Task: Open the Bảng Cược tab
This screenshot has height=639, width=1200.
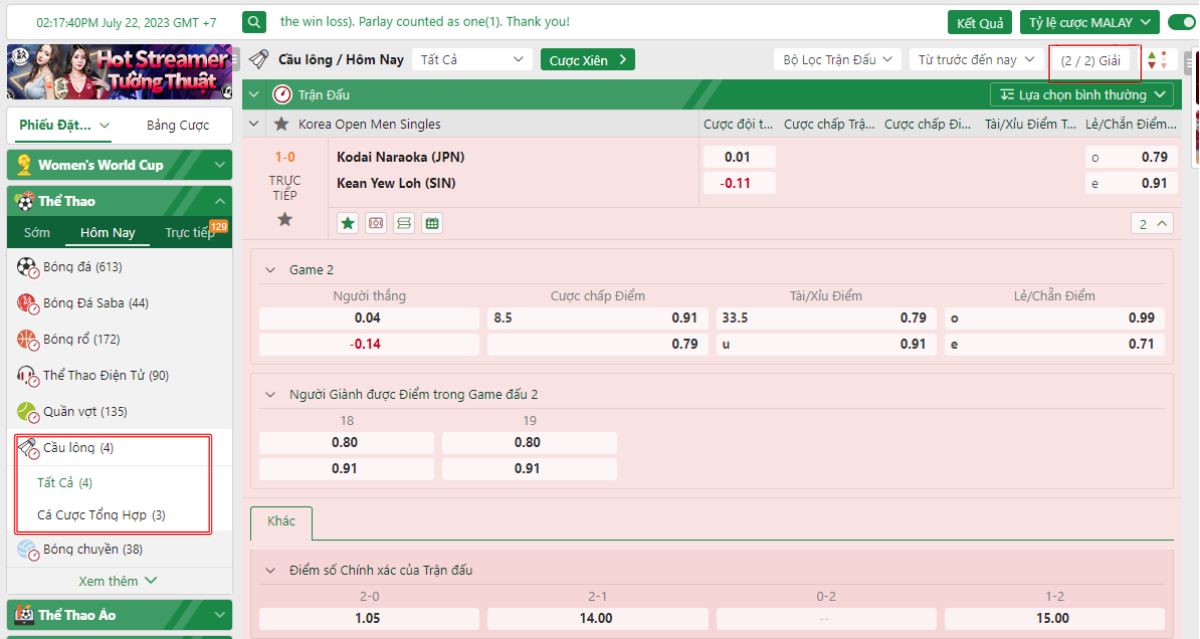Action: [x=178, y=126]
